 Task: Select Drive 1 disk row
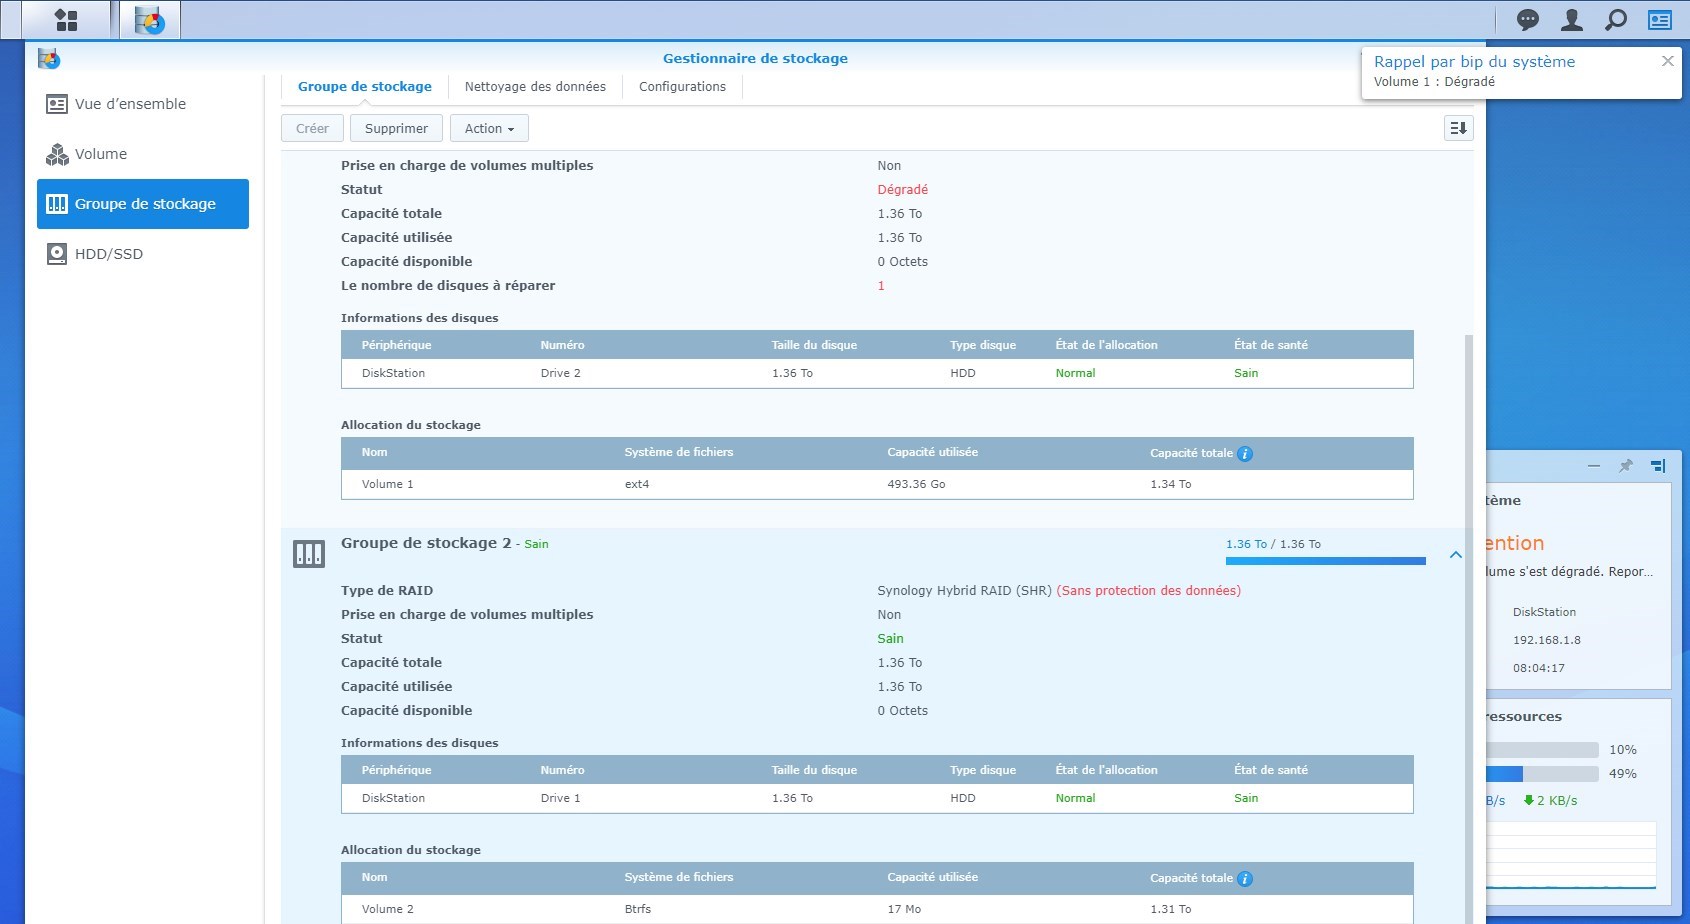click(877, 798)
